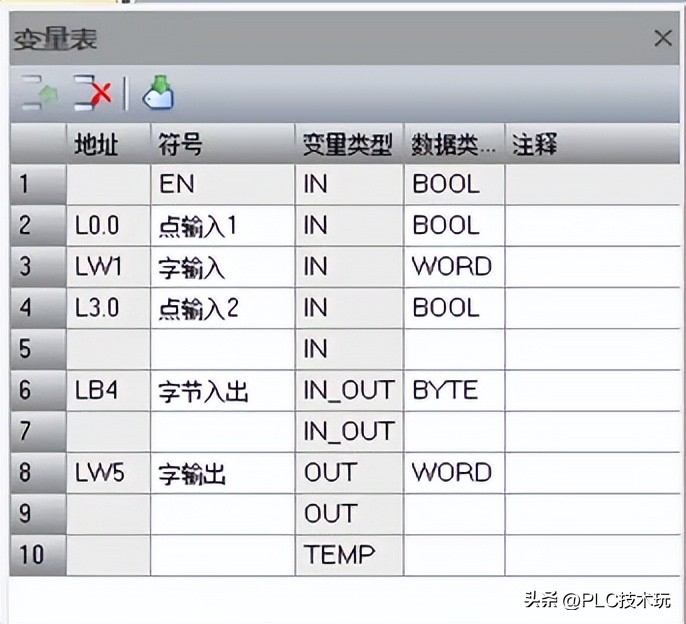The width and height of the screenshot is (686, 624).
Task: Click IN variable type in row 1
Action: pos(349,184)
